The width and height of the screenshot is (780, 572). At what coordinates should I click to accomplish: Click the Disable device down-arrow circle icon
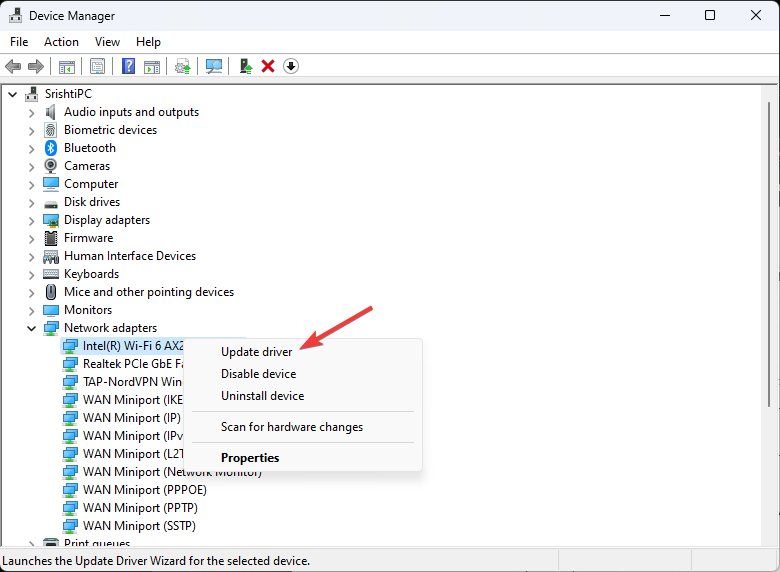[x=291, y=66]
